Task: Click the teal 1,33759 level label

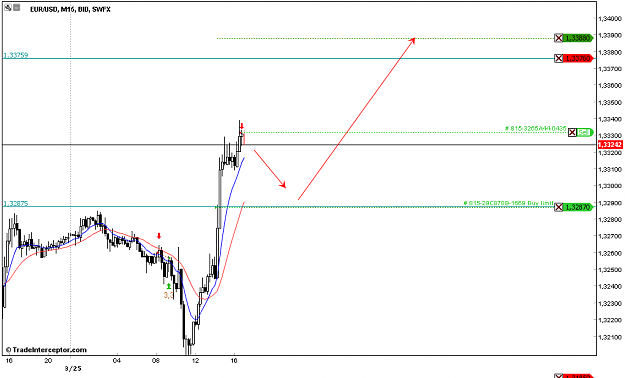Action: point(16,55)
